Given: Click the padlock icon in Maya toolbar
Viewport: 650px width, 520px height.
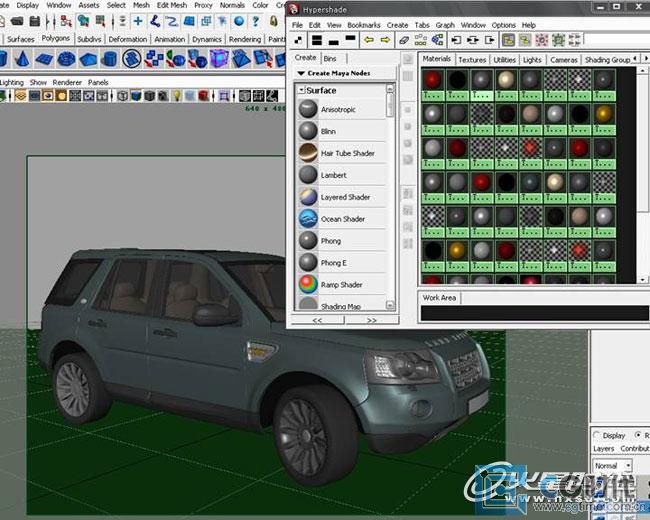Looking at the screenshot, I should pyautogui.click(x=274, y=21).
